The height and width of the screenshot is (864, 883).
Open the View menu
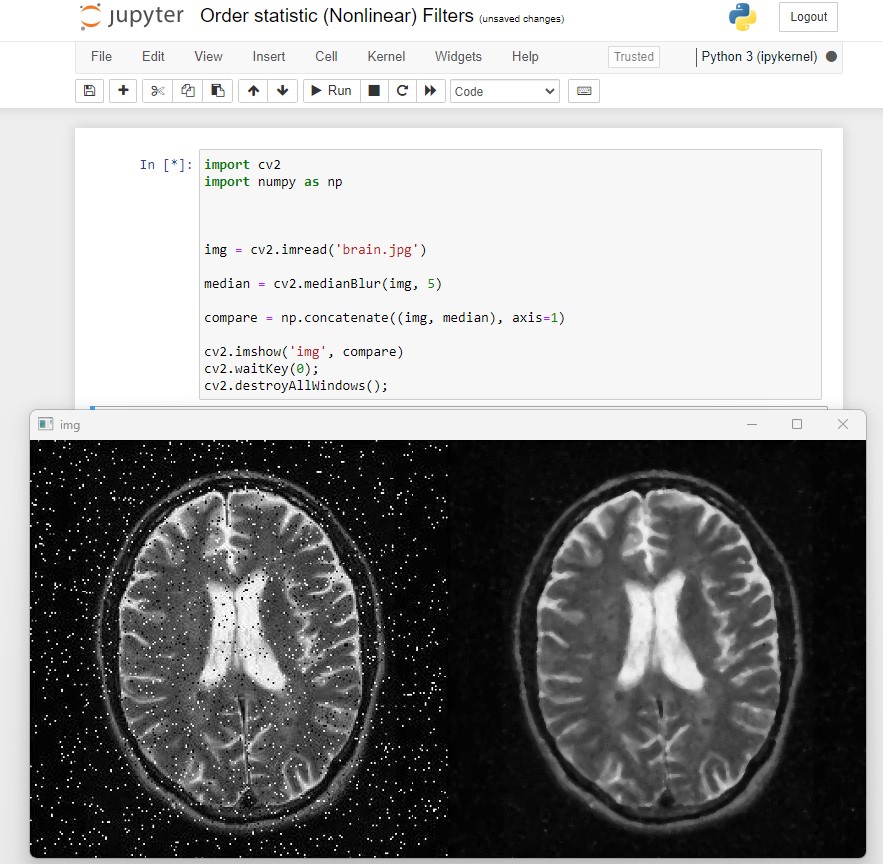coord(208,57)
